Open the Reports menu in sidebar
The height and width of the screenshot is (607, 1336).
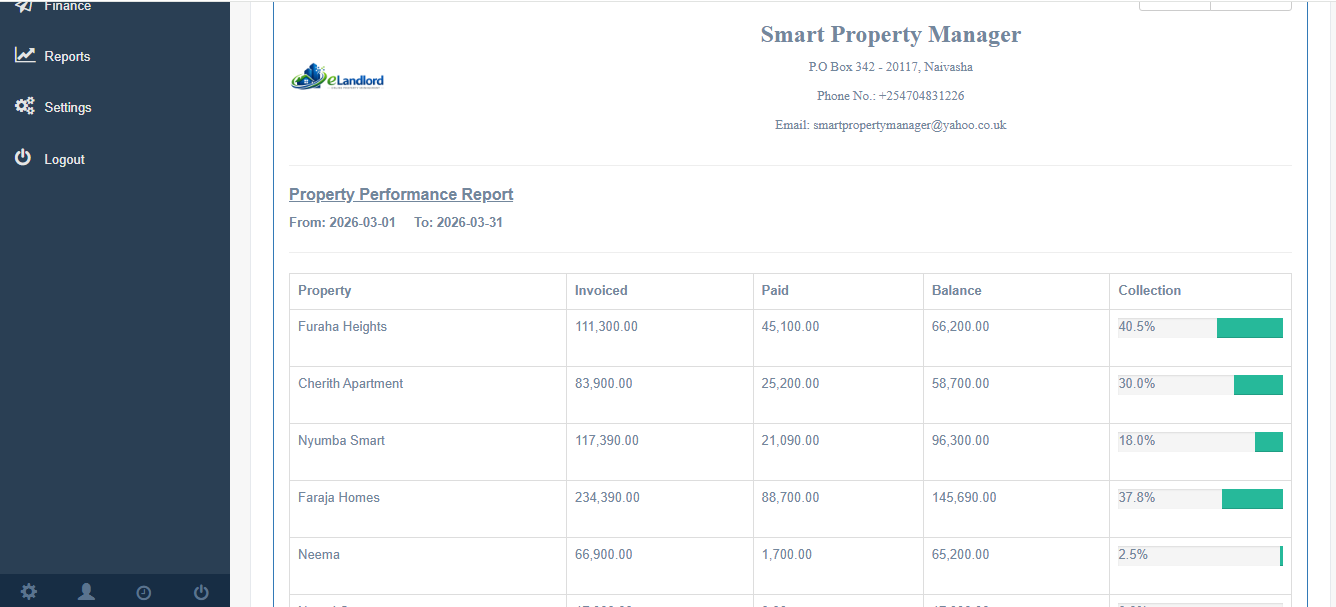coord(67,56)
